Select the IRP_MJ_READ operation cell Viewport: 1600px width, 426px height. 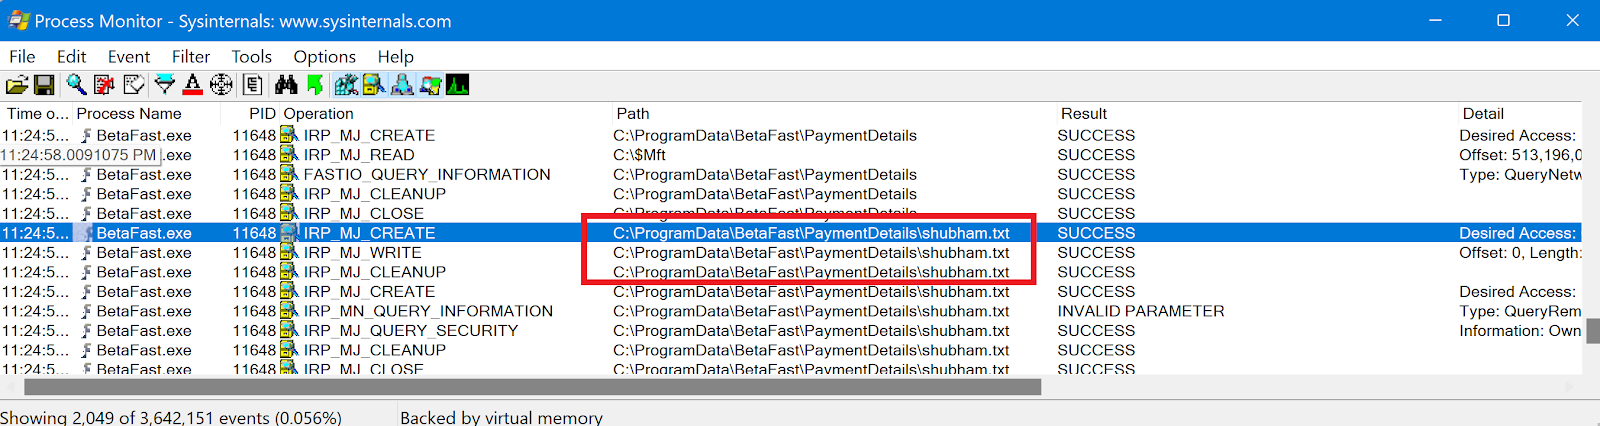pyautogui.click(x=359, y=155)
